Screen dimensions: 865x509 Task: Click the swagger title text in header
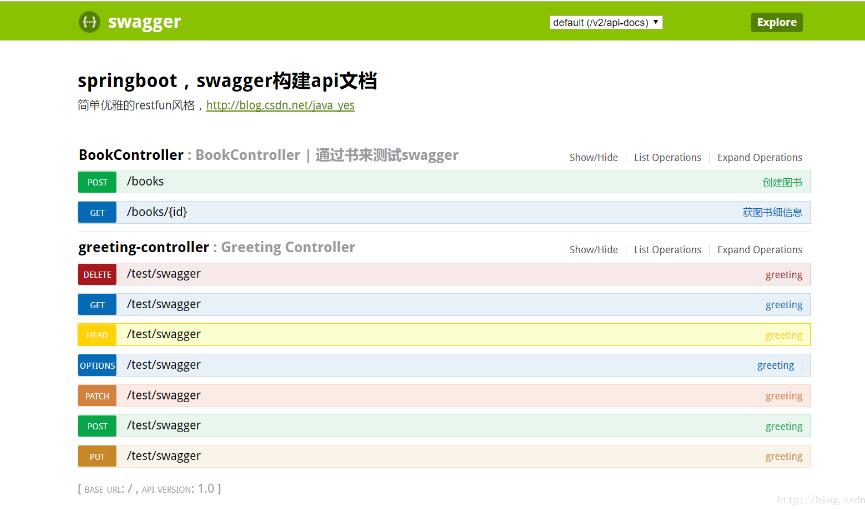coord(145,22)
